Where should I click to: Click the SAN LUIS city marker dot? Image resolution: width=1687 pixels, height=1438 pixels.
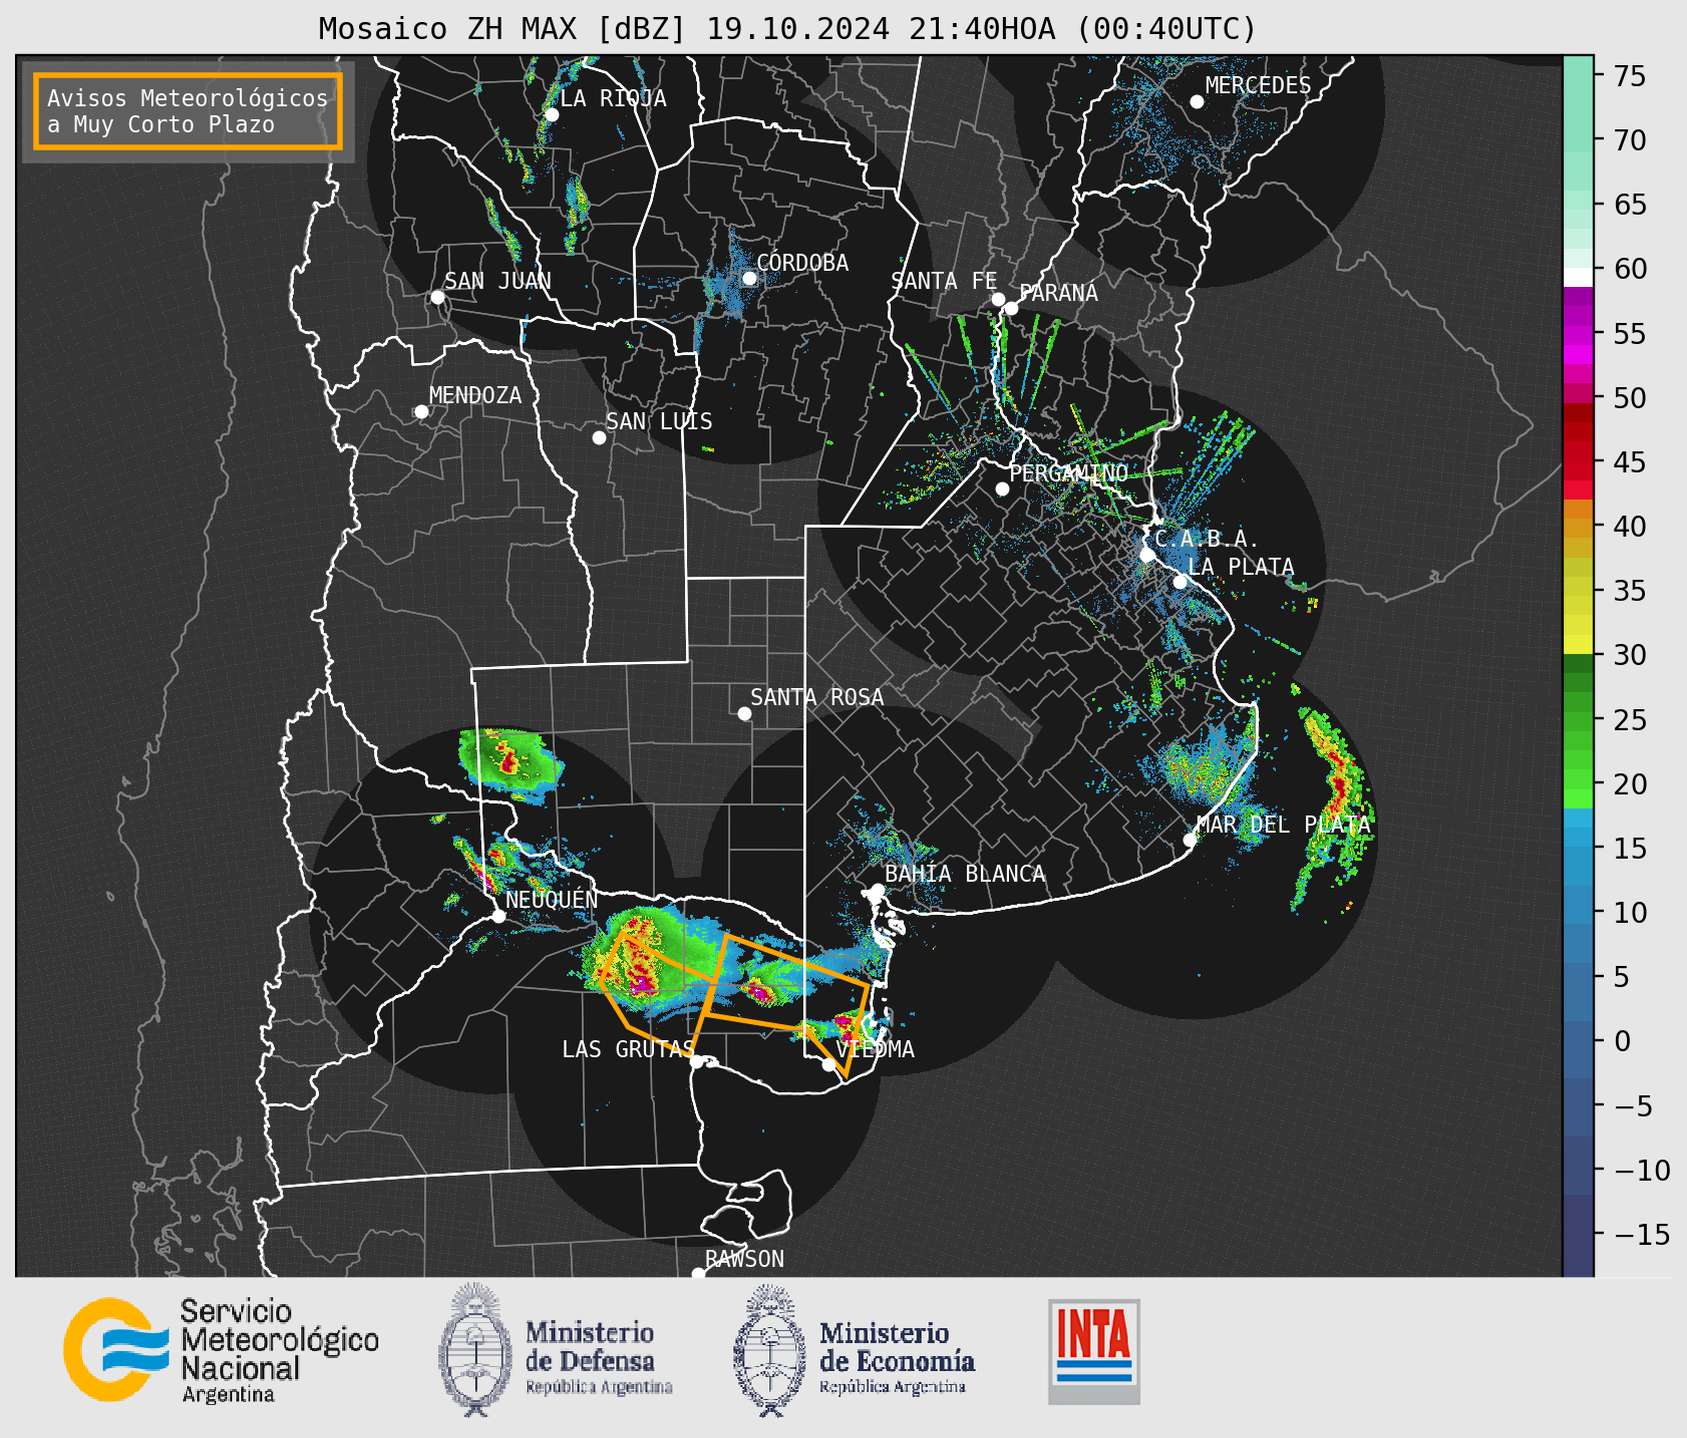[x=599, y=438]
